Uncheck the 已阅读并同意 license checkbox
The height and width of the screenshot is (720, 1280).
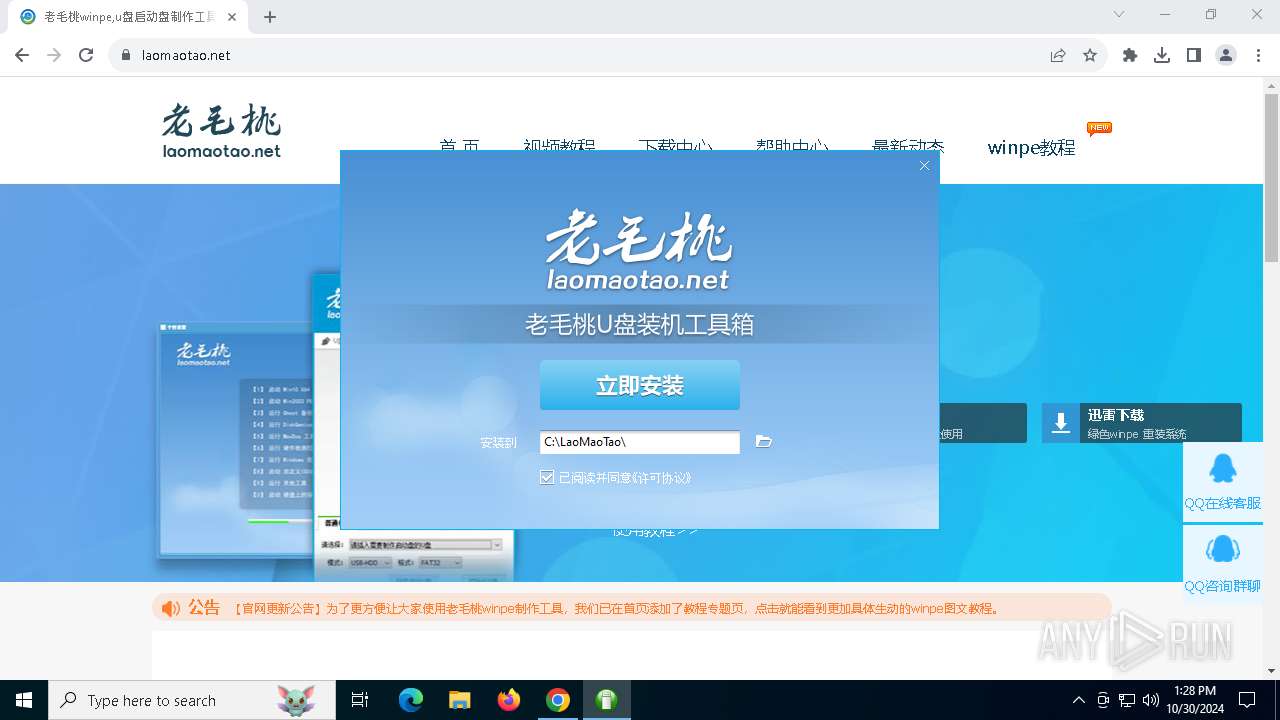pyautogui.click(x=547, y=477)
